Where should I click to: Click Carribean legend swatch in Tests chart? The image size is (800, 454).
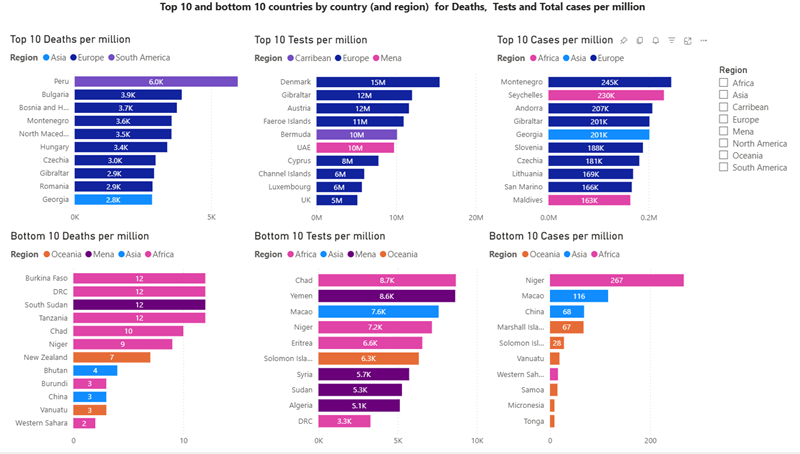pyautogui.click(x=290, y=58)
